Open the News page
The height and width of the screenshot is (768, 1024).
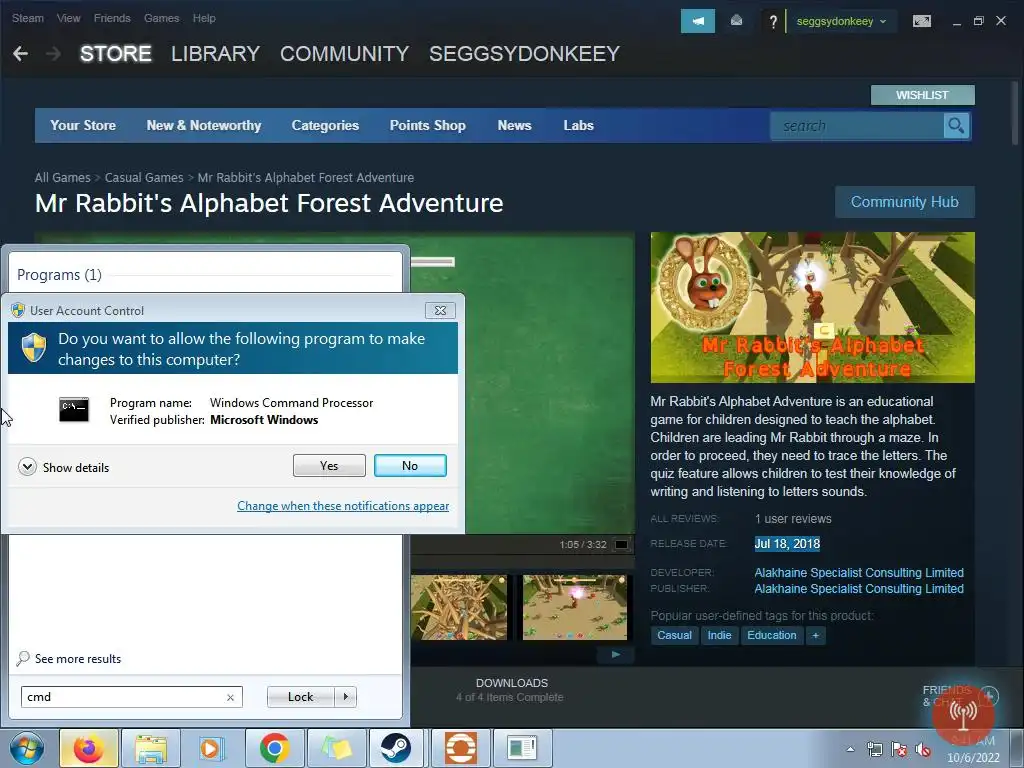pos(515,125)
